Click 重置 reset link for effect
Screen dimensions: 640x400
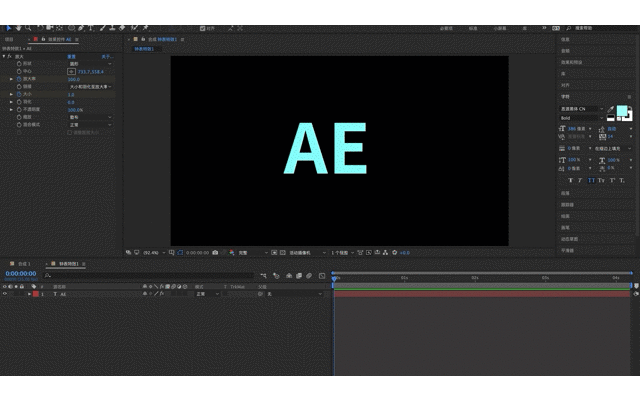pos(71,57)
